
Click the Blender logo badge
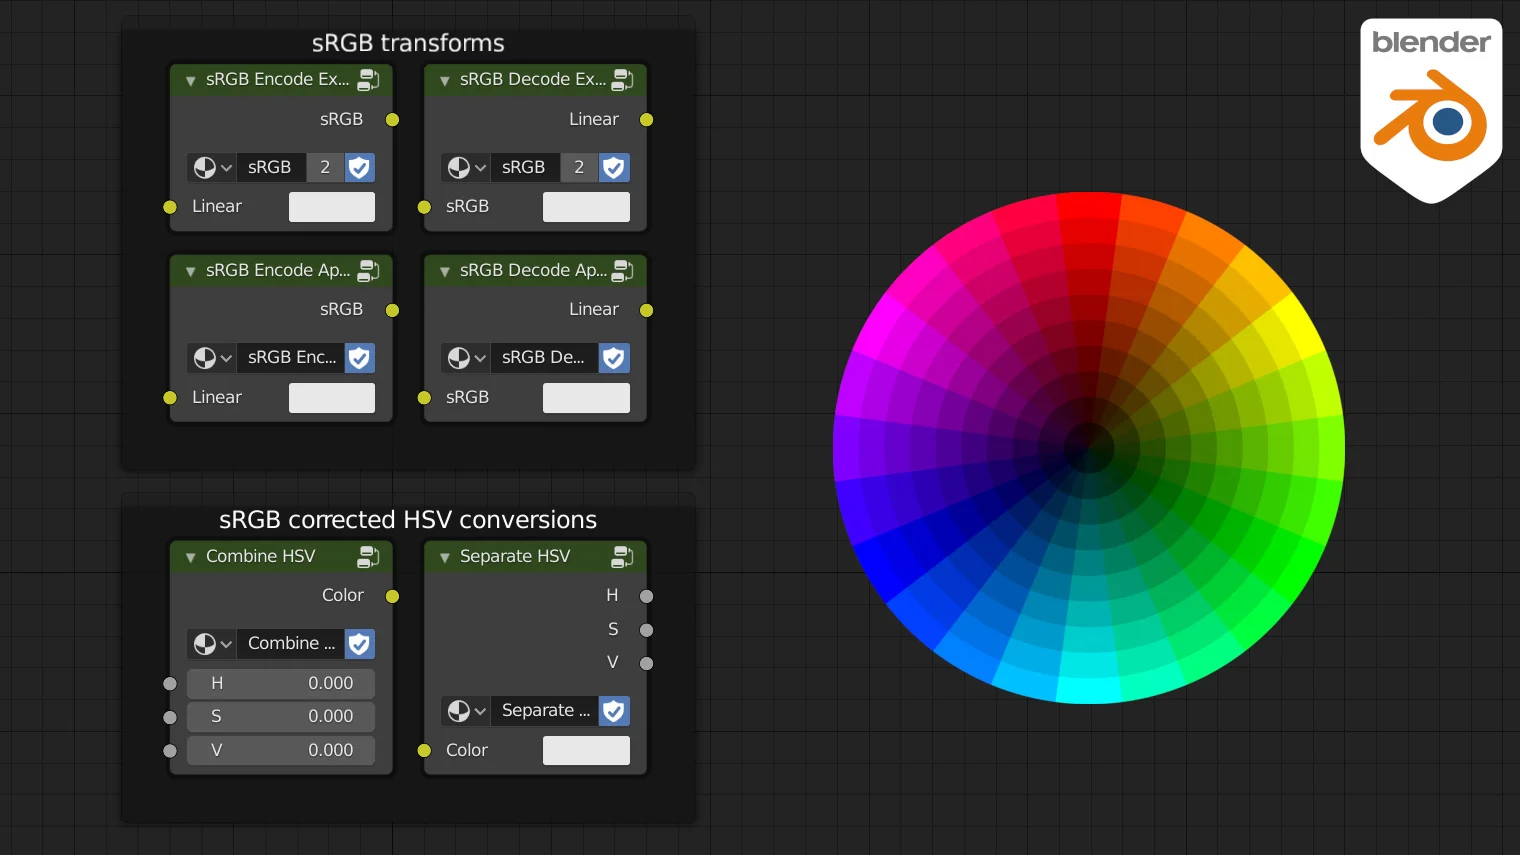(1430, 108)
